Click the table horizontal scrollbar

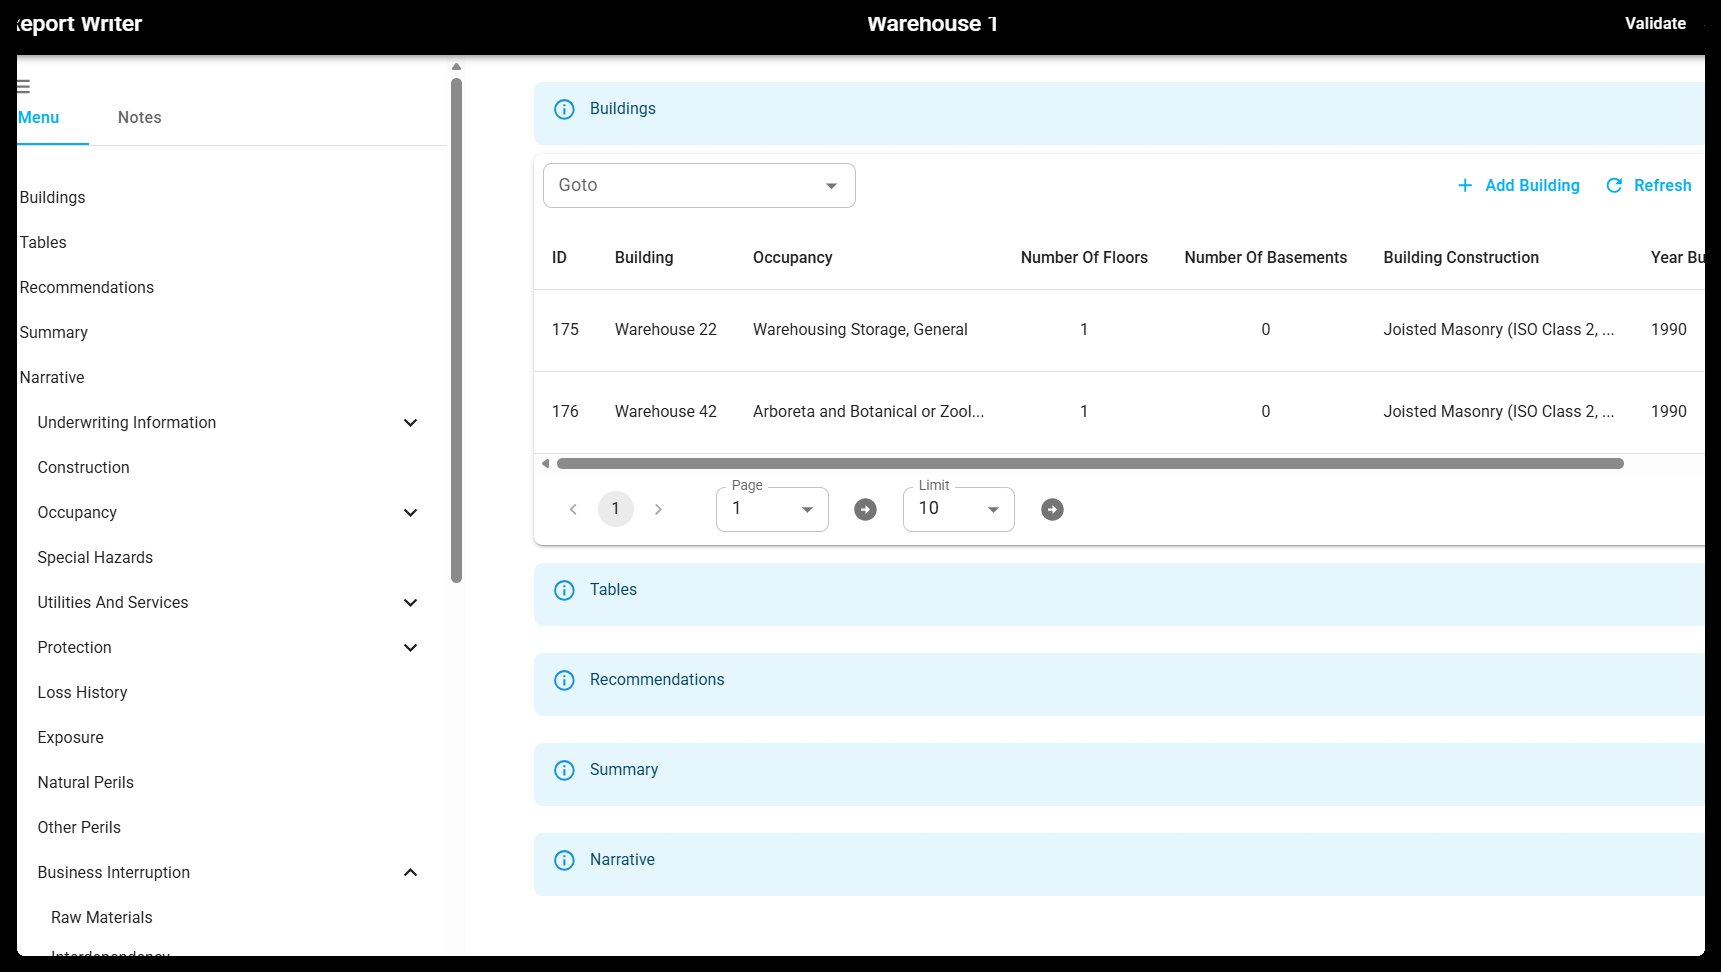point(1090,464)
